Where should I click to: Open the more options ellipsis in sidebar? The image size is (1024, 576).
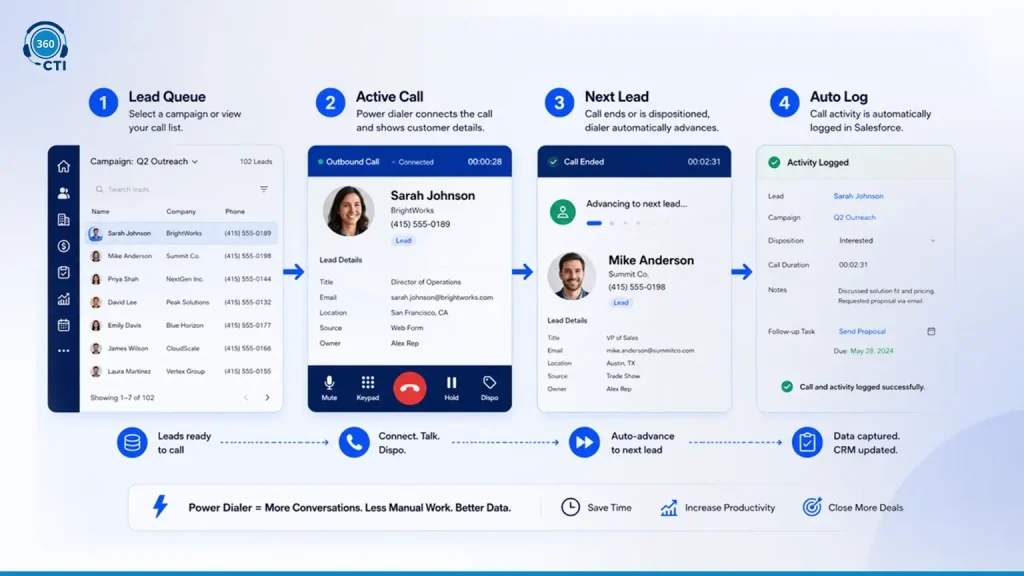pos(63,351)
